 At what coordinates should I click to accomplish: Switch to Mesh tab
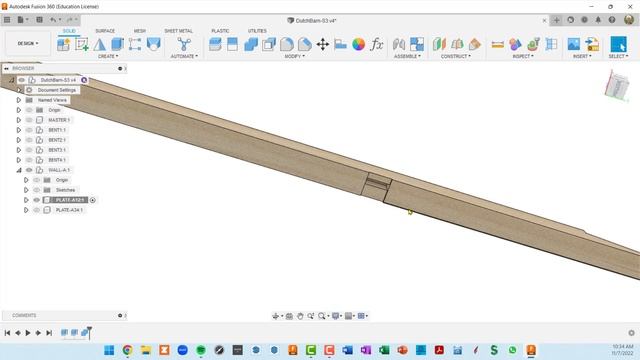pyautogui.click(x=140, y=31)
